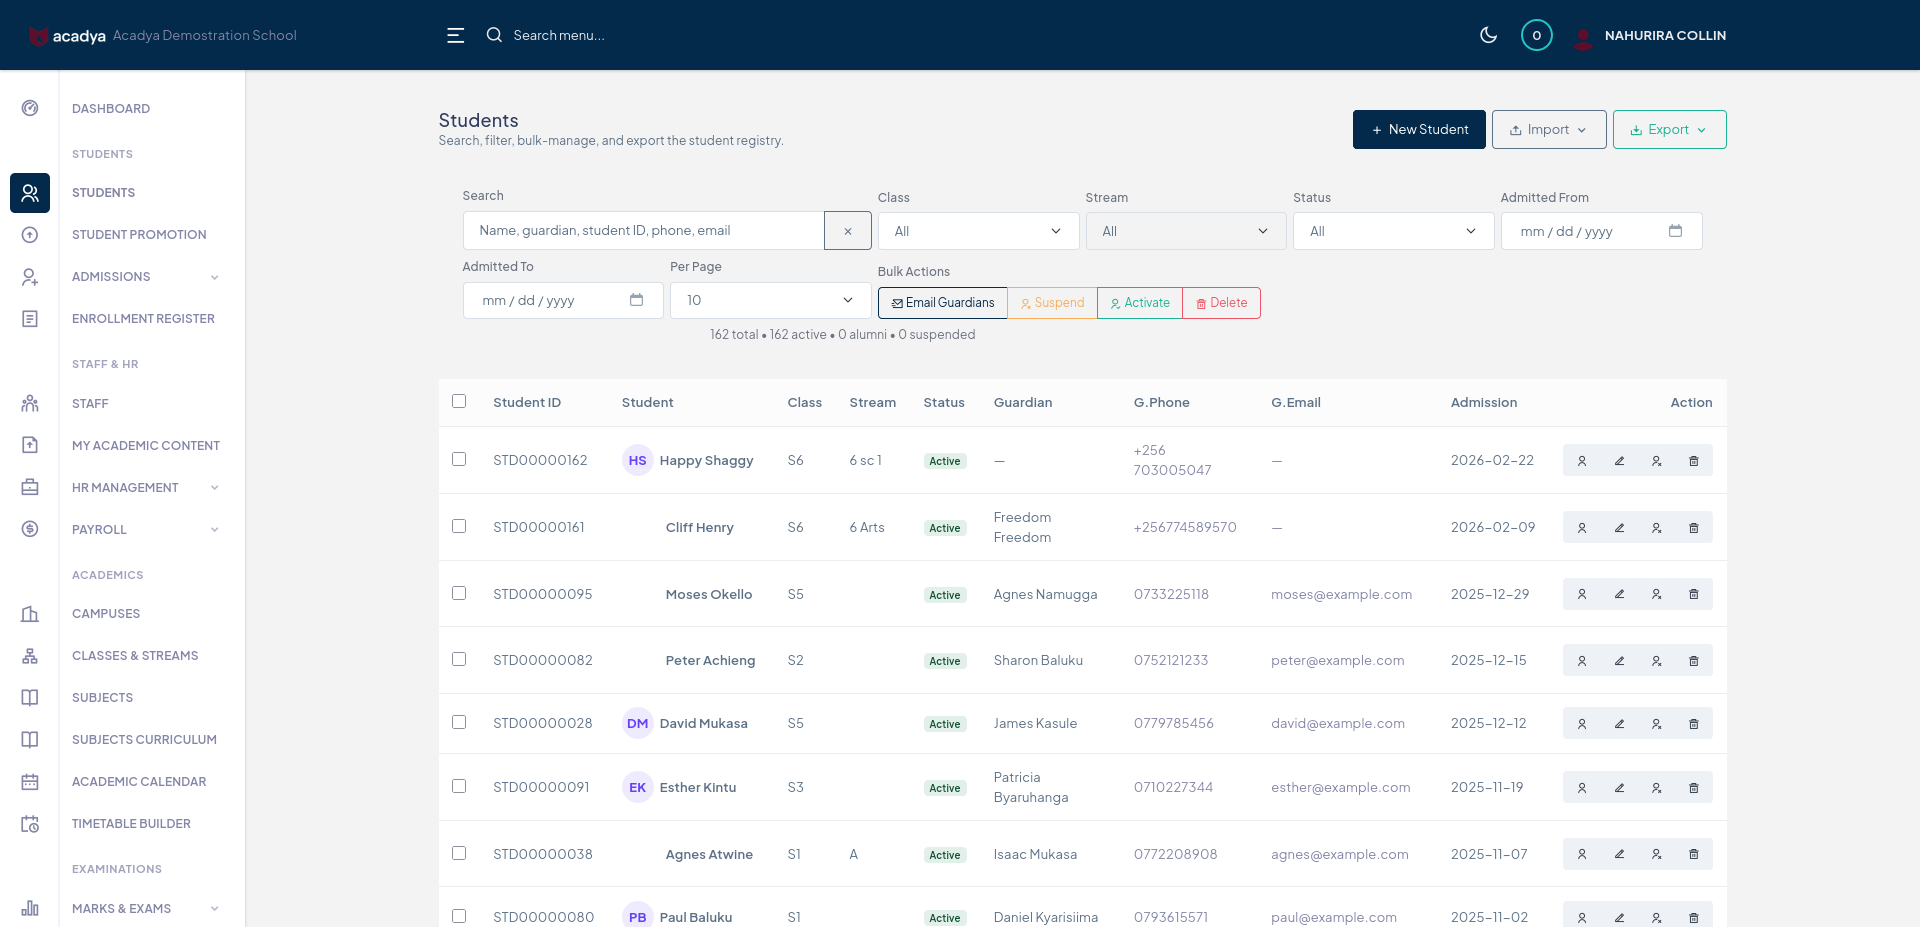Image resolution: width=1920 pixels, height=927 pixels.
Task: Toggle dark mode moon icon
Action: coord(1488,35)
